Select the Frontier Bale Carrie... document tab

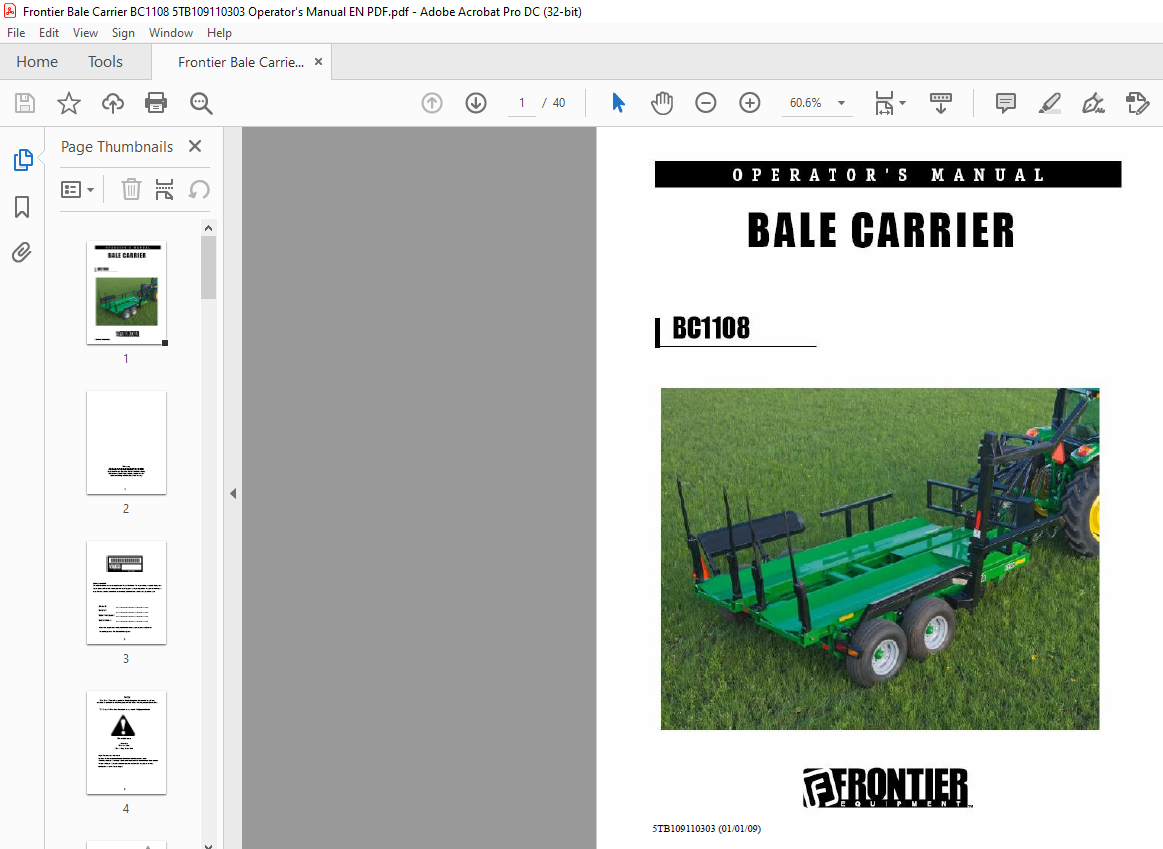click(240, 62)
